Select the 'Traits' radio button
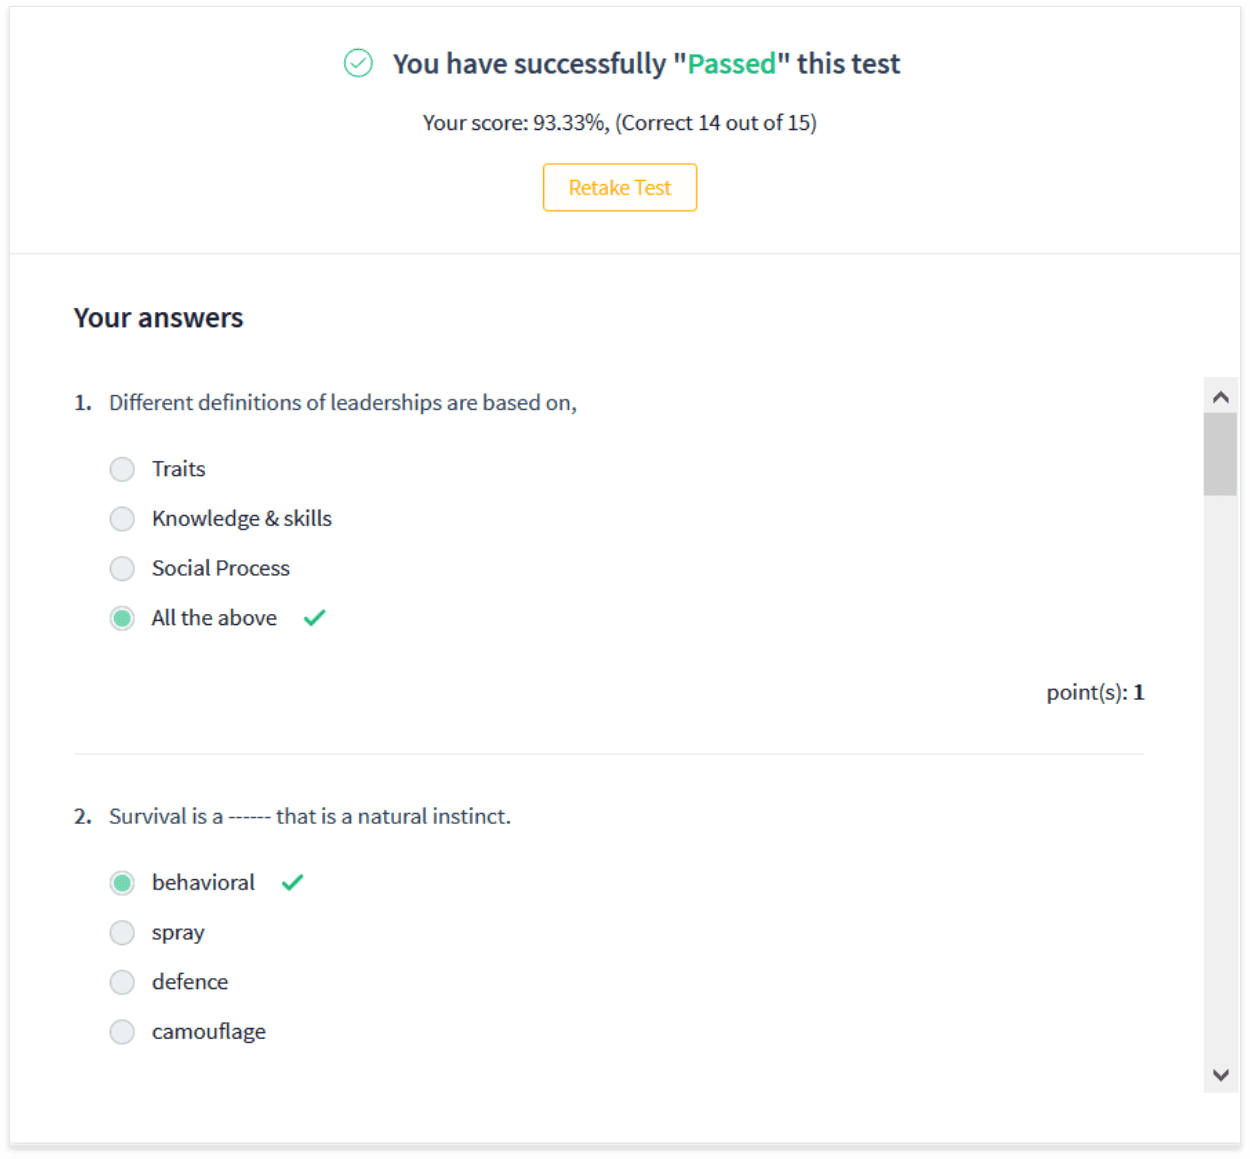This screenshot has height=1159, width=1250. pos(122,469)
